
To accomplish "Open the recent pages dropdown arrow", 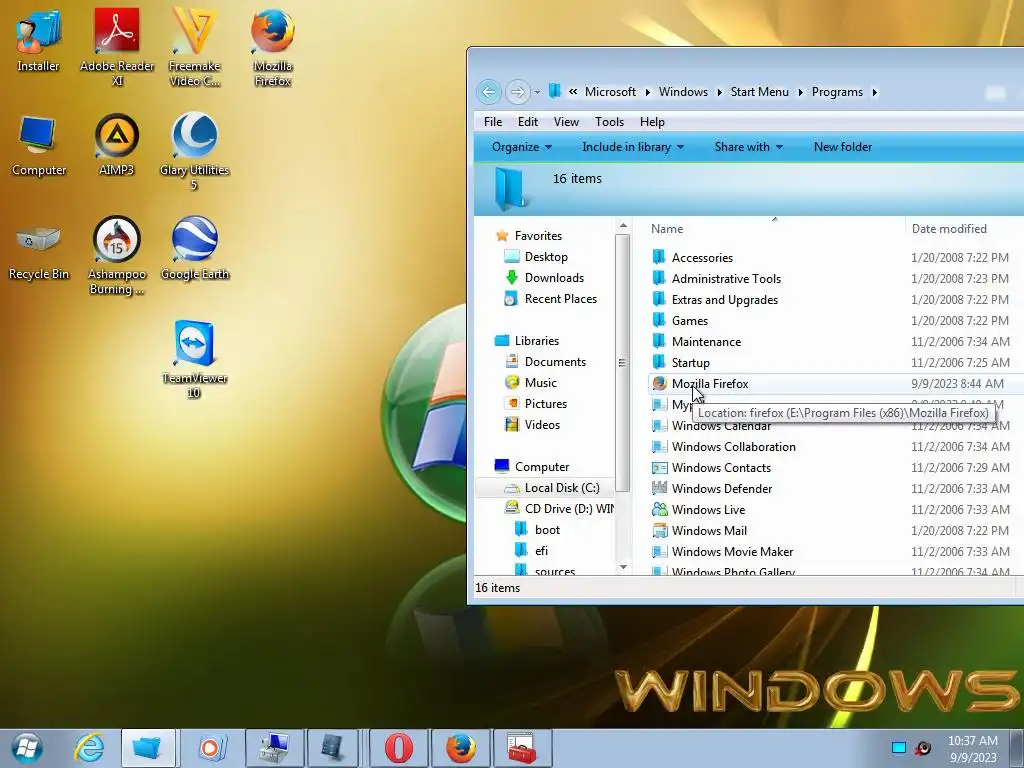I will tap(537, 92).
